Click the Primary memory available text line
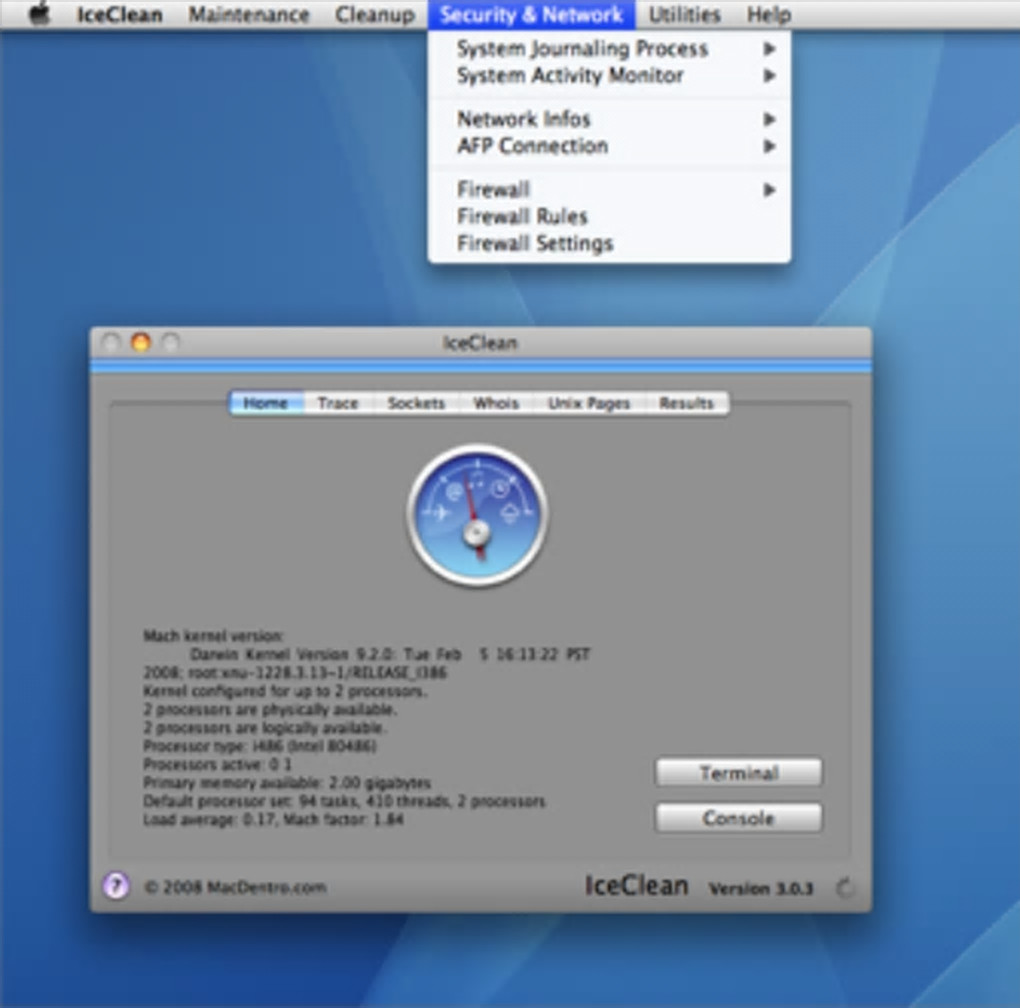1020x1008 pixels. tap(287, 782)
